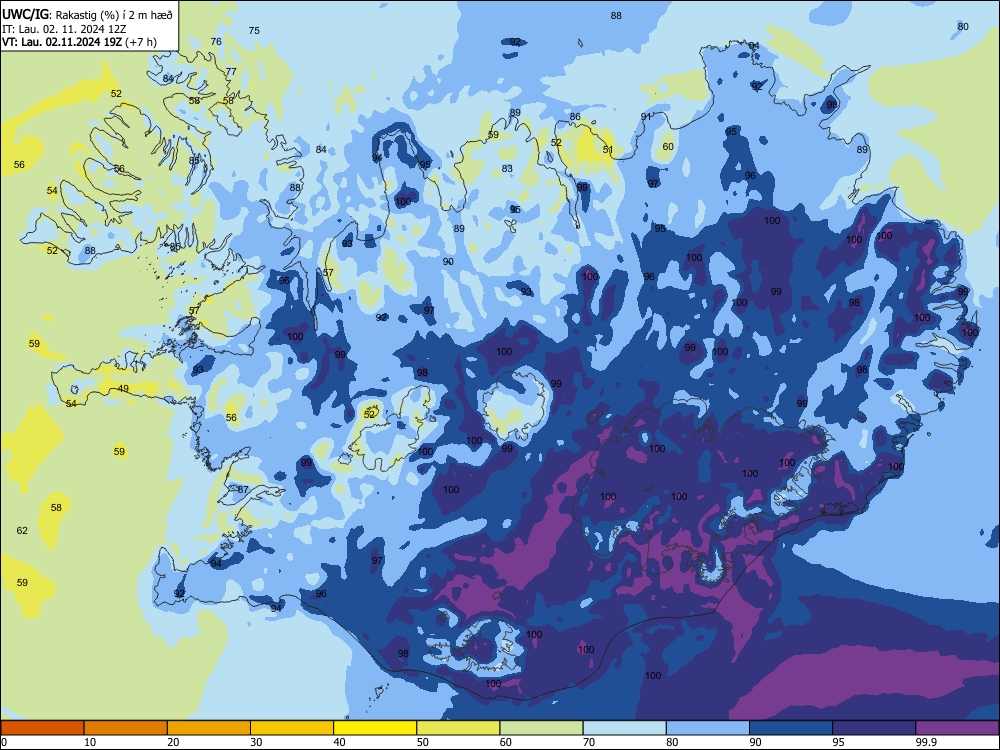Click the humidity value 91 on the map
1000x750 pixels.
click(x=646, y=117)
